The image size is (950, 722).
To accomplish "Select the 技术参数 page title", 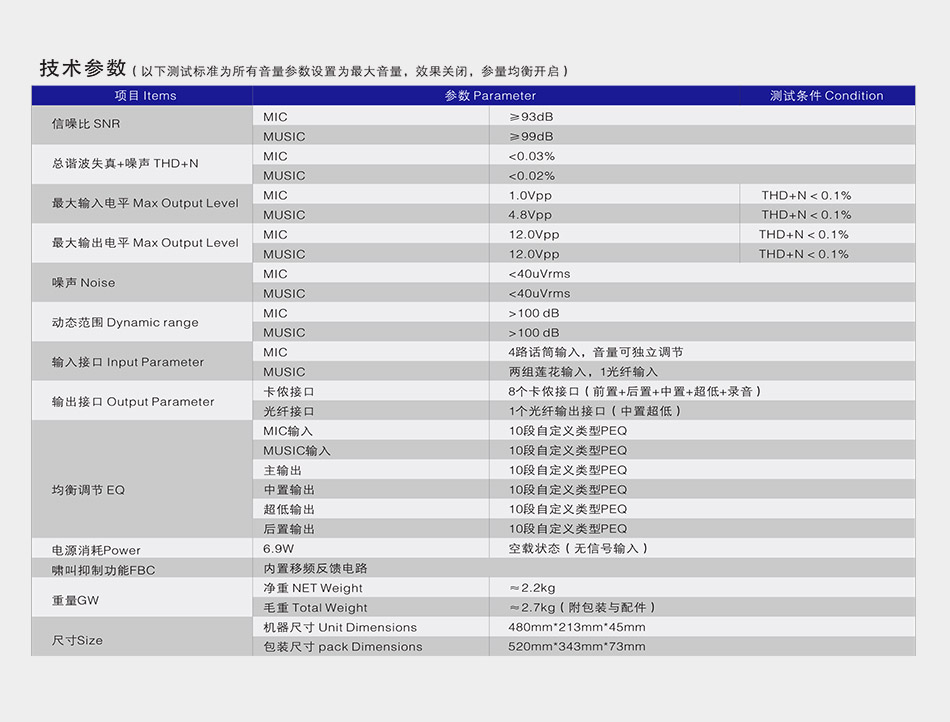I will [75, 66].
